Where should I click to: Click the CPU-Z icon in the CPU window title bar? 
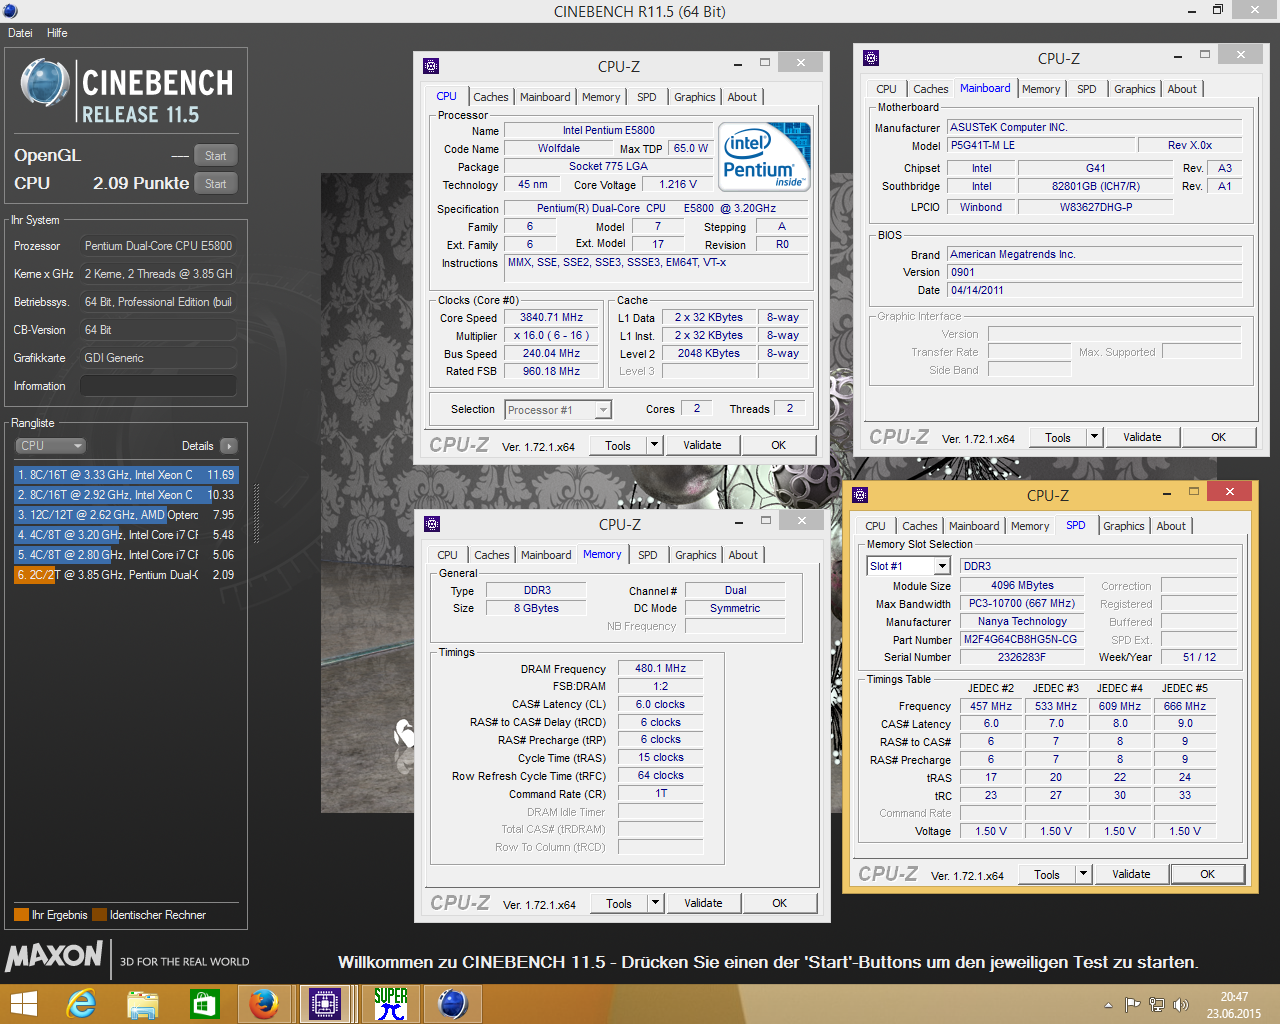[x=431, y=66]
